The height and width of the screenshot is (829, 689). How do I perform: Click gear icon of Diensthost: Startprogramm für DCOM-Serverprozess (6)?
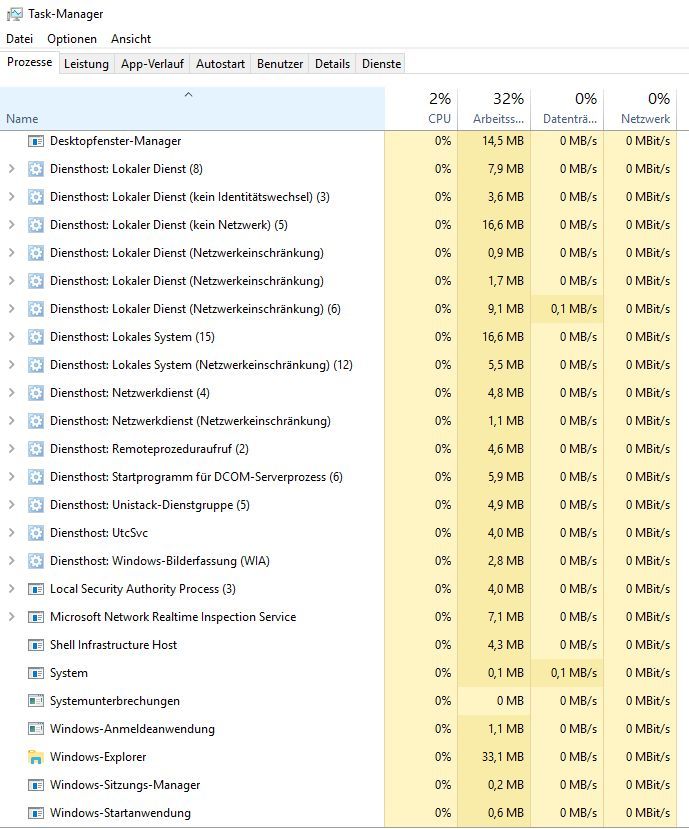[x=35, y=477]
